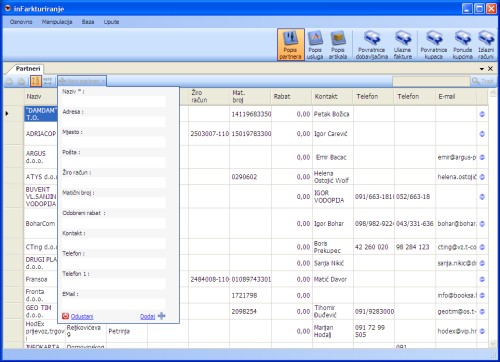Click the blue round icon in Igor Carević row
This screenshot has height=362, width=500.
click(x=482, y=134)
